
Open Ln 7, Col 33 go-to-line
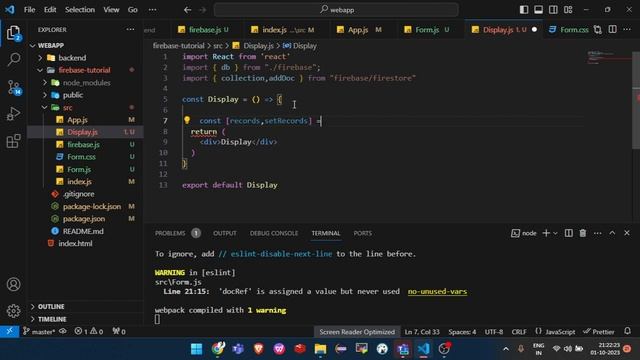click(x=422, y=331)
